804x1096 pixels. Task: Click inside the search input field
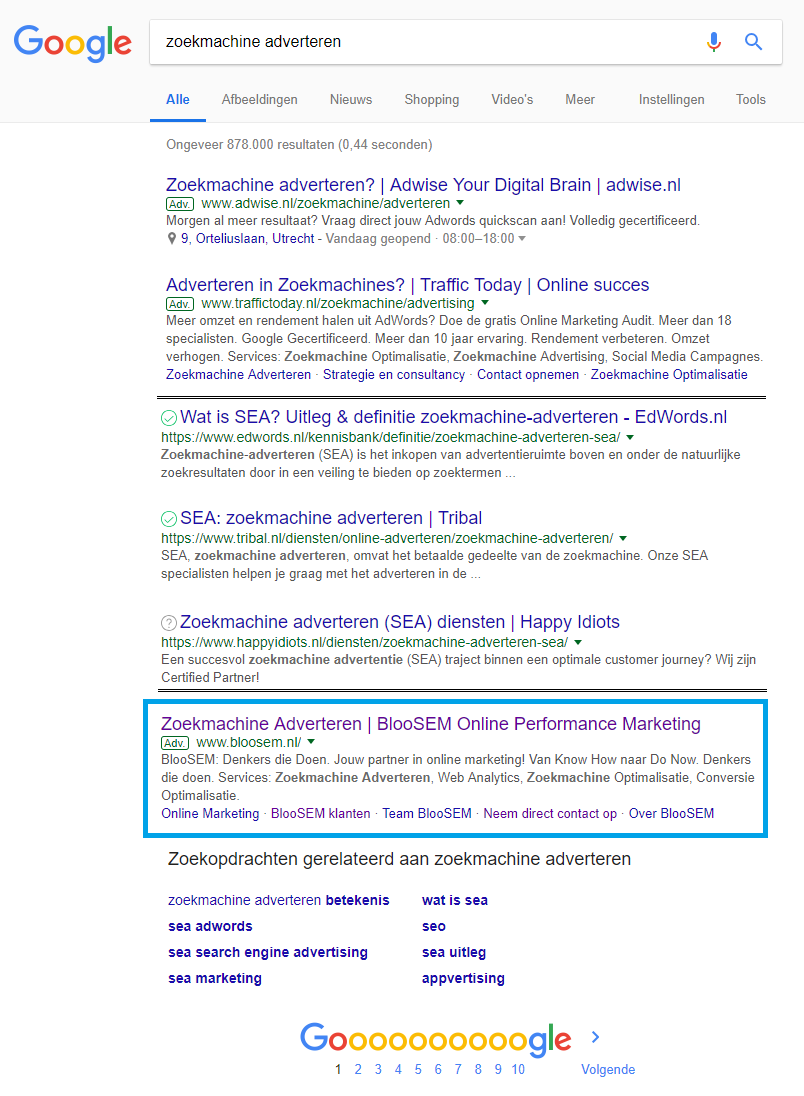pyautogui.click(x=420, y=42)
